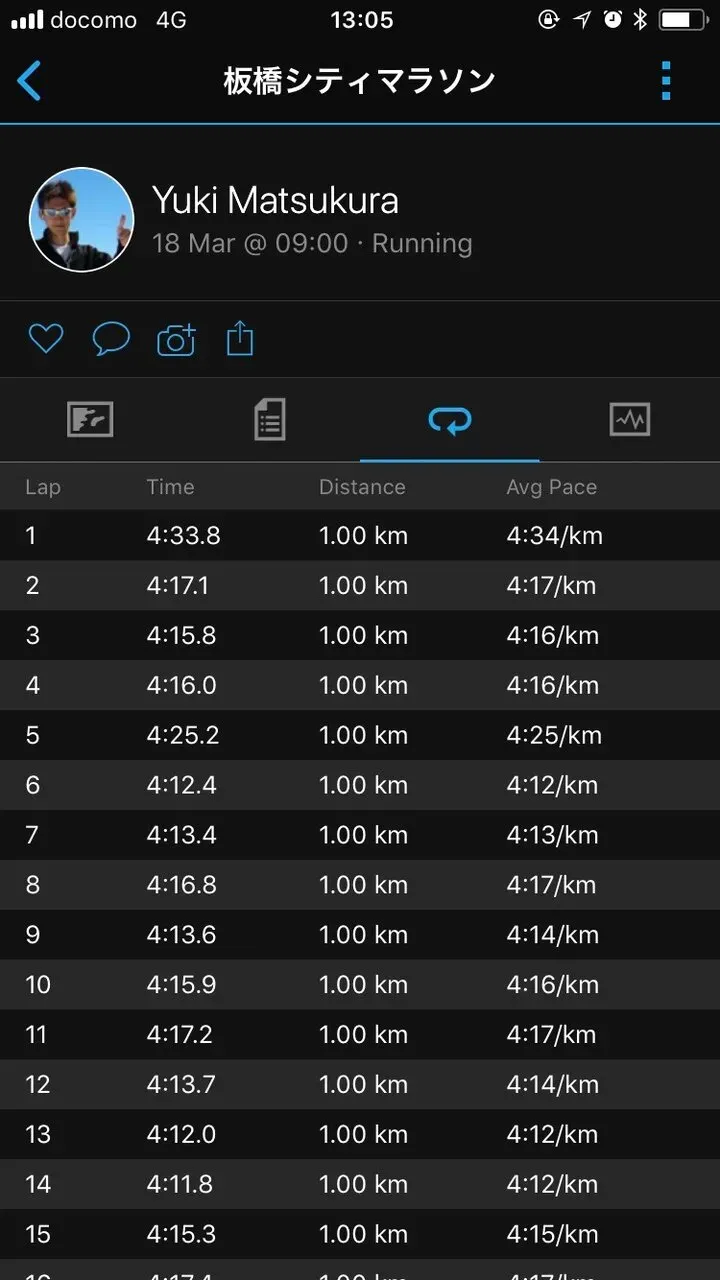Open Yuki Matsukura profile name link
This screenshot has width=720, height=1280.
point(275,201)
